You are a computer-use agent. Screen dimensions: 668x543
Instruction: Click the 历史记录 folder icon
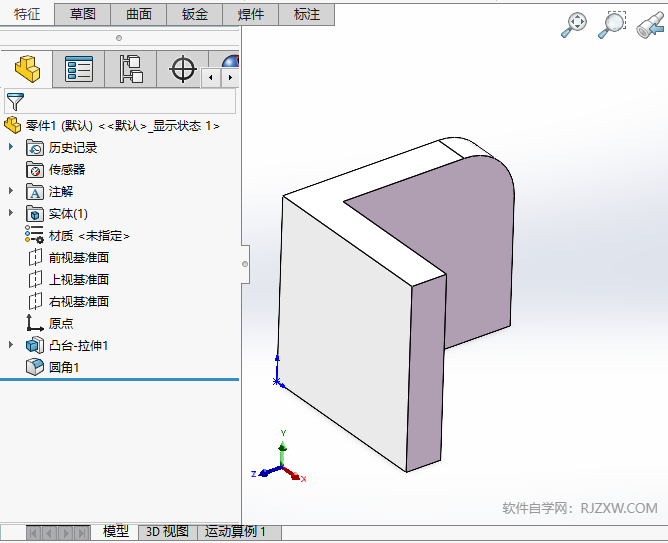35,148
